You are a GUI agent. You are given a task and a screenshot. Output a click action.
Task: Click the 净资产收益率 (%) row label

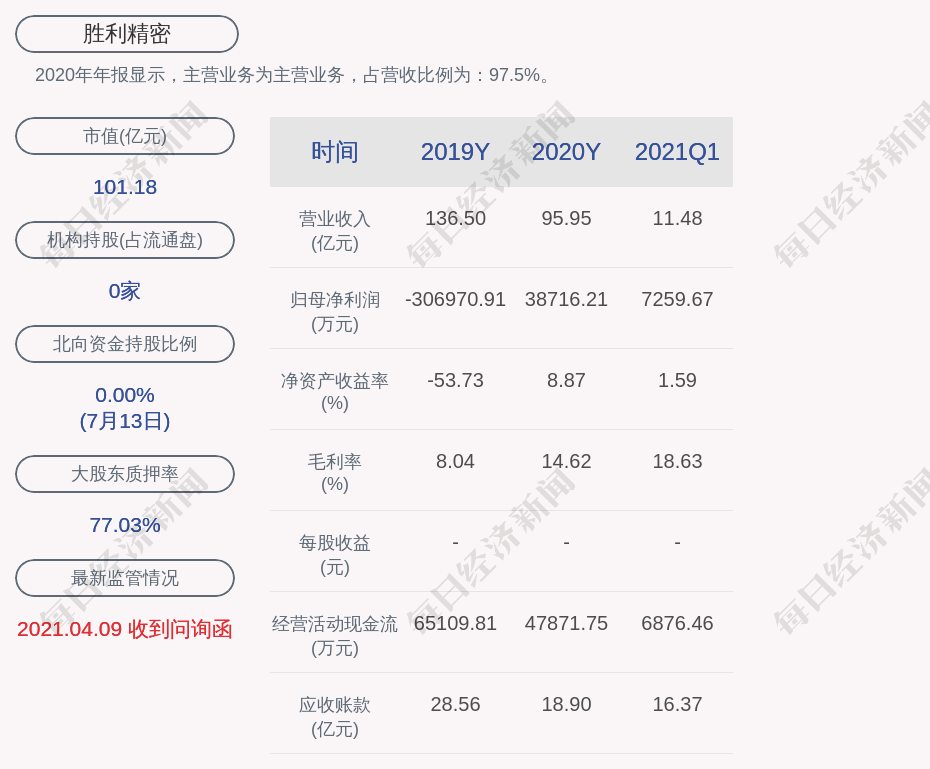pos(335,392)
